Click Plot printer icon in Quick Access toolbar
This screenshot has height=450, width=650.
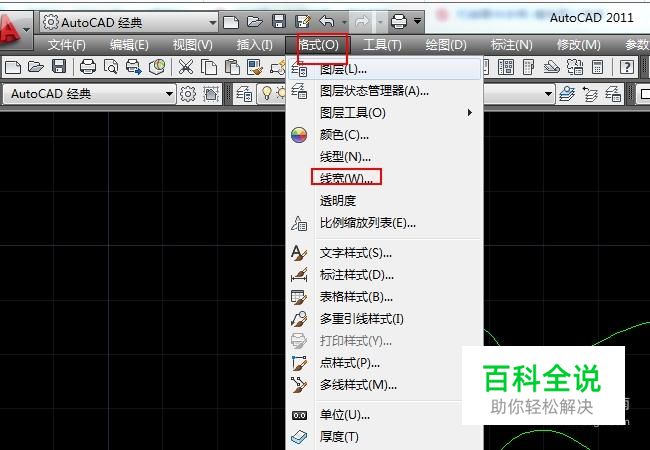coord(399,21)
